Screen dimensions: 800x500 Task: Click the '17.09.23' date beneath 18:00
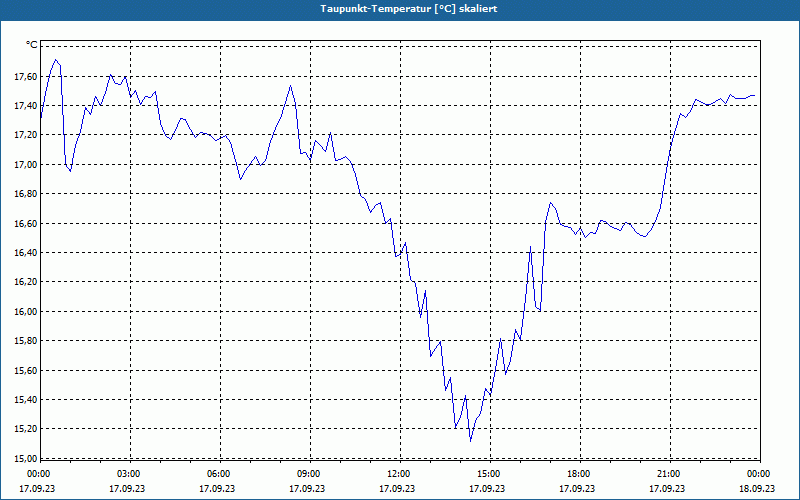click(578, 488)
